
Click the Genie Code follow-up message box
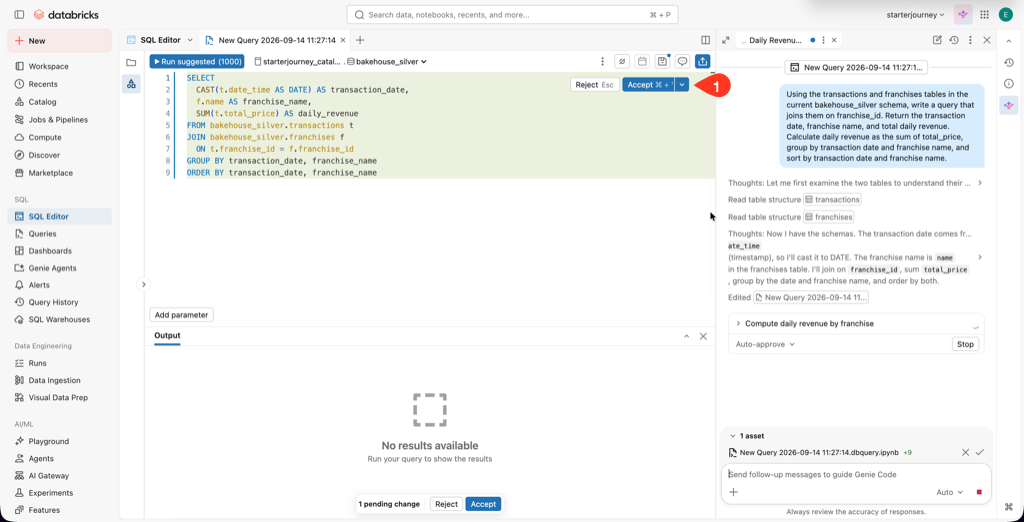pyautogui.click(x=856, y=475)
